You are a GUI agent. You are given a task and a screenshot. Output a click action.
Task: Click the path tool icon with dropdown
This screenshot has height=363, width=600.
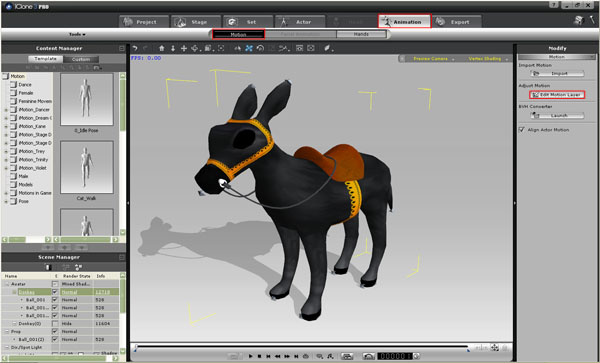pyautogui.click(x=284, y=48)
